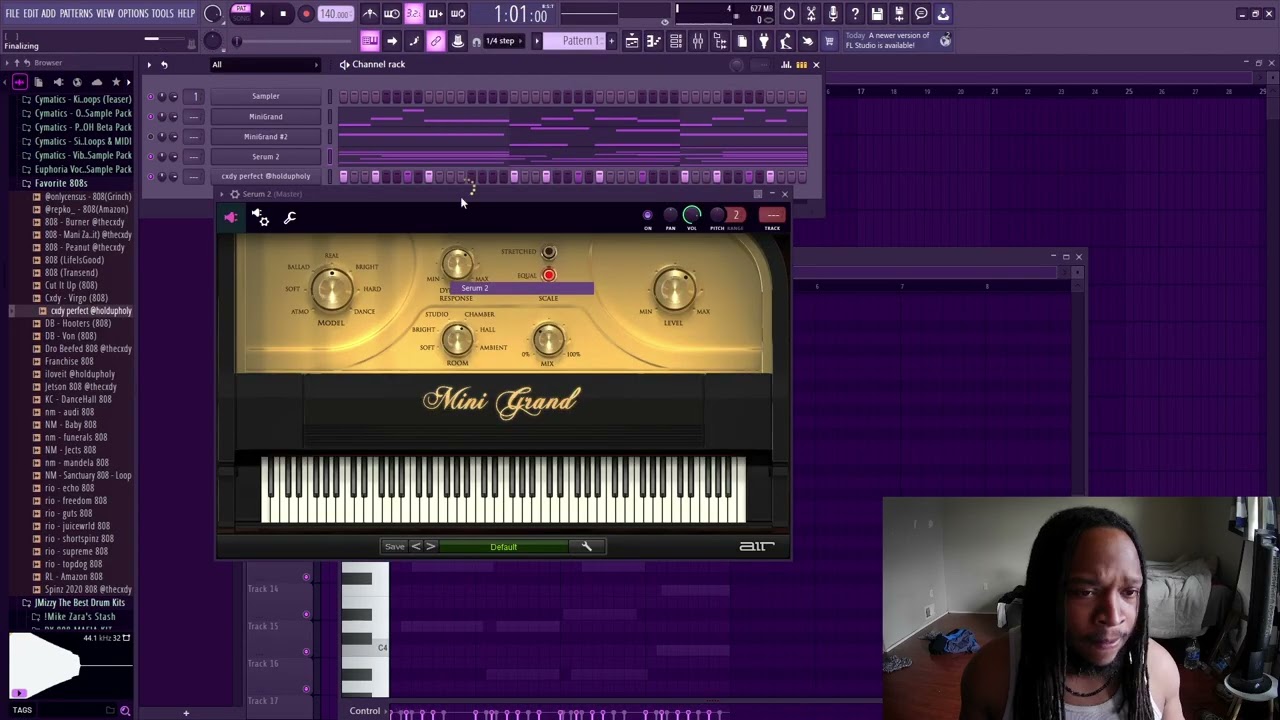
Task: Click the browser search magnifier icon
Action: point(125,711)
